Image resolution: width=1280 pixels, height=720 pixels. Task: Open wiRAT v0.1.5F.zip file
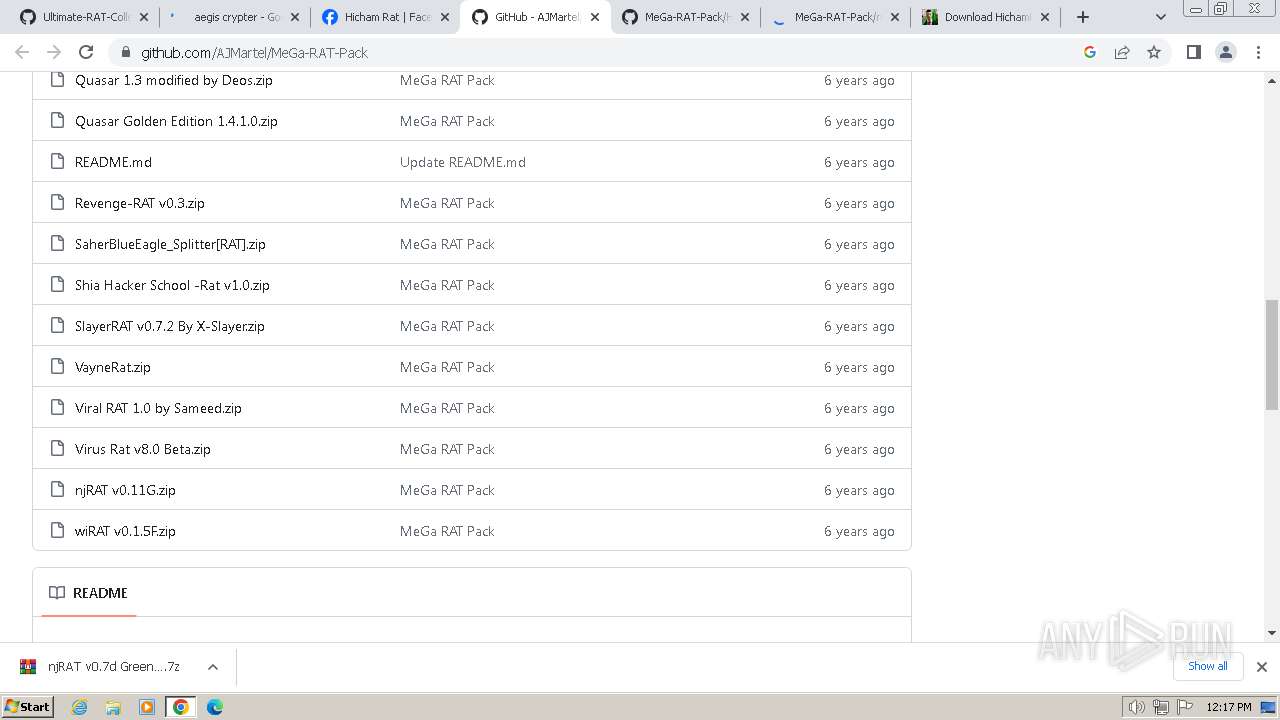125,531
